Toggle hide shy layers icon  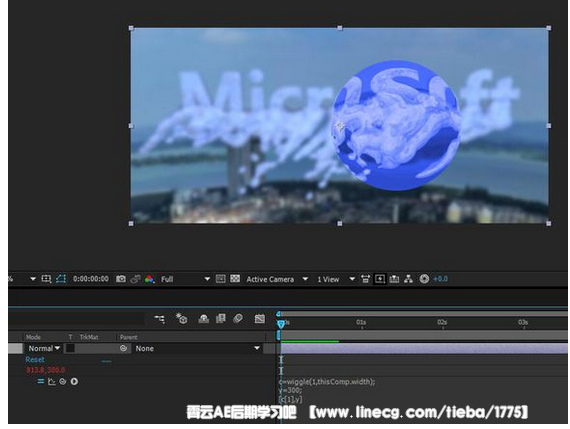point(203,319)
